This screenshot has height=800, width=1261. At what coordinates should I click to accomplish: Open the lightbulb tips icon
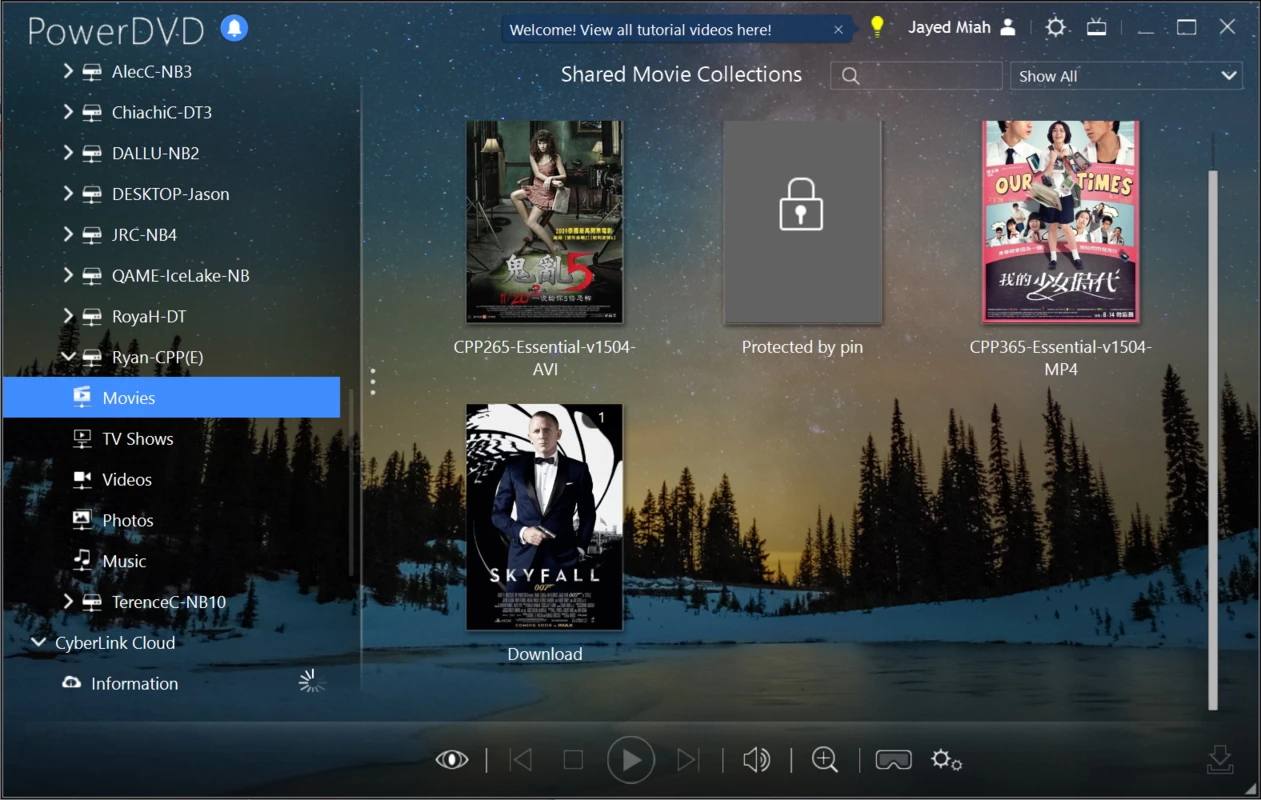pos(877,28)
